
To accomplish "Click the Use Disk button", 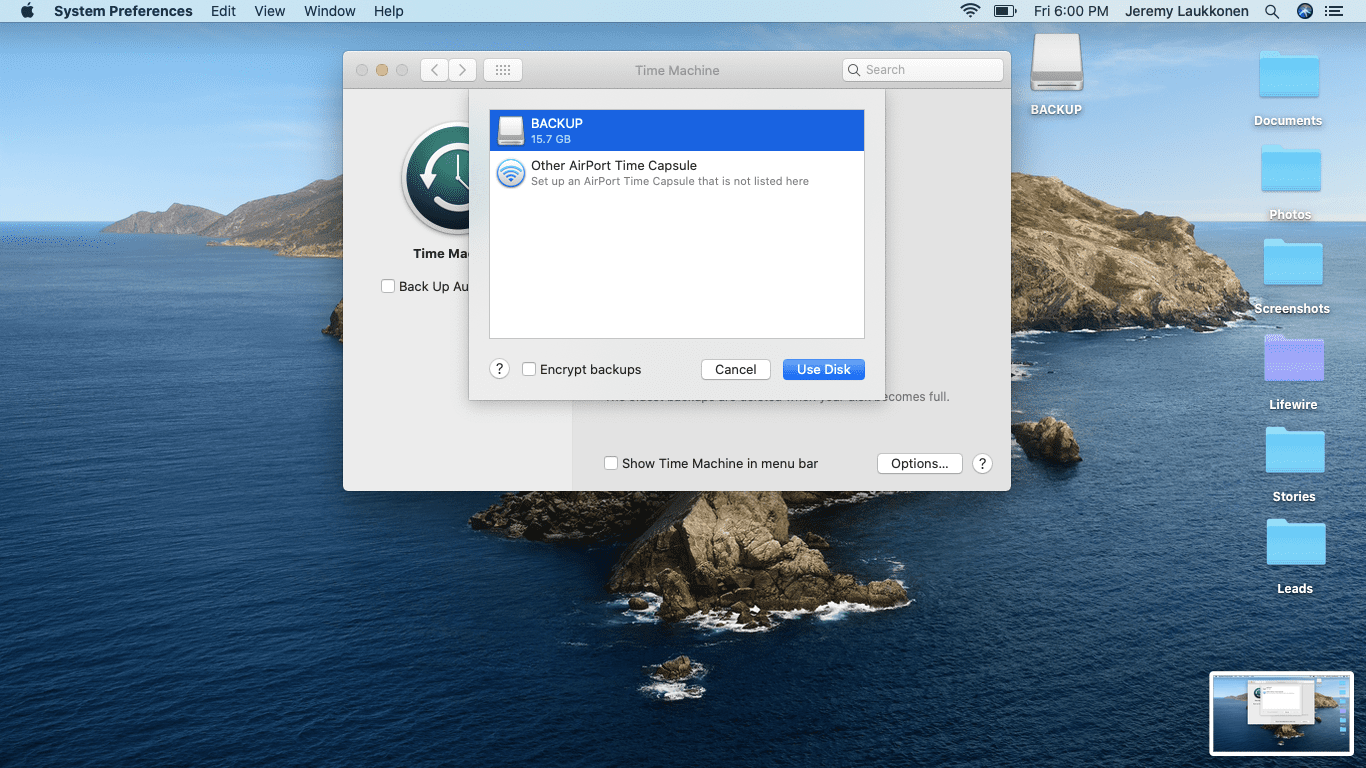I will coord(824,369).
